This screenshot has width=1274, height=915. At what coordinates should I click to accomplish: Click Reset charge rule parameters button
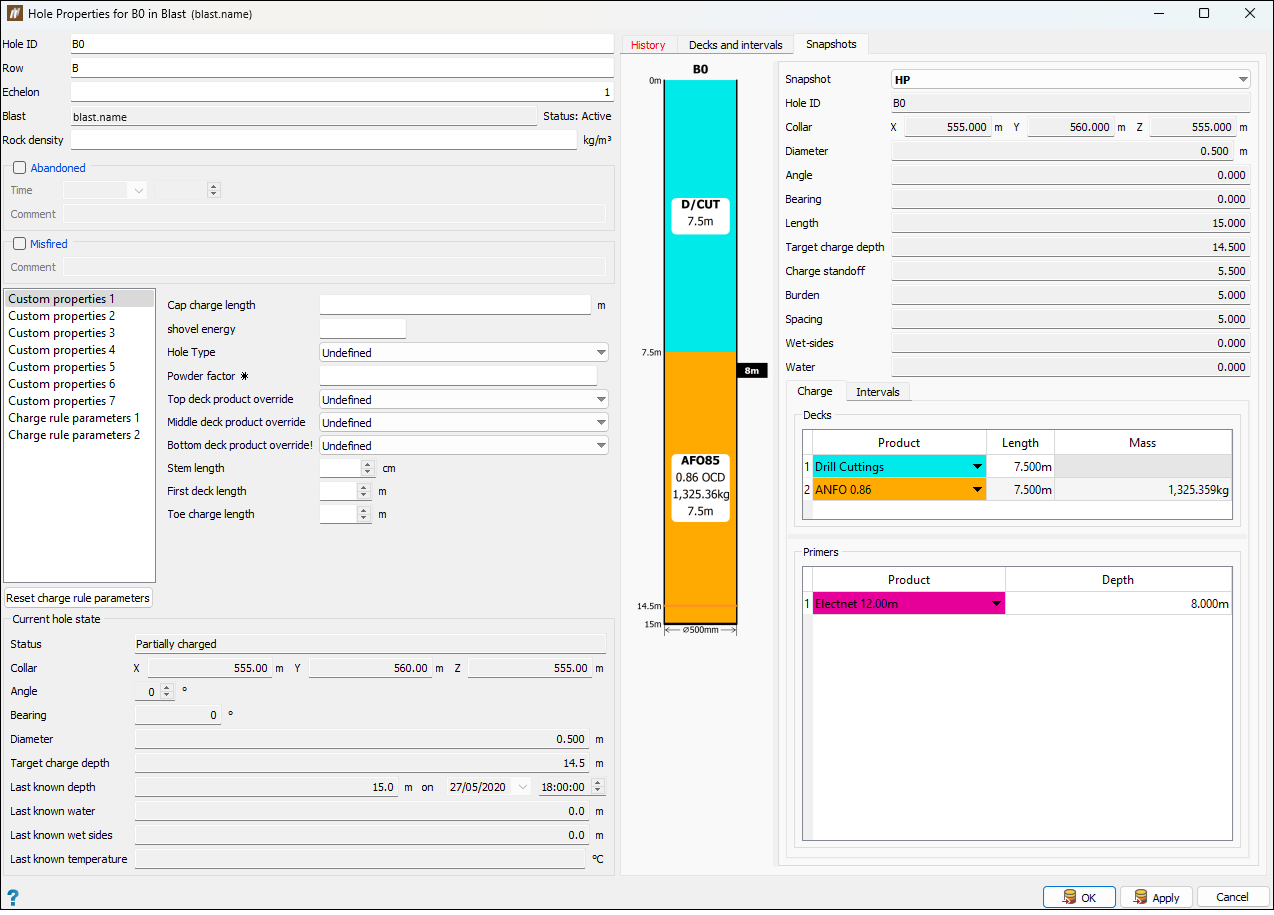point(78,598)
